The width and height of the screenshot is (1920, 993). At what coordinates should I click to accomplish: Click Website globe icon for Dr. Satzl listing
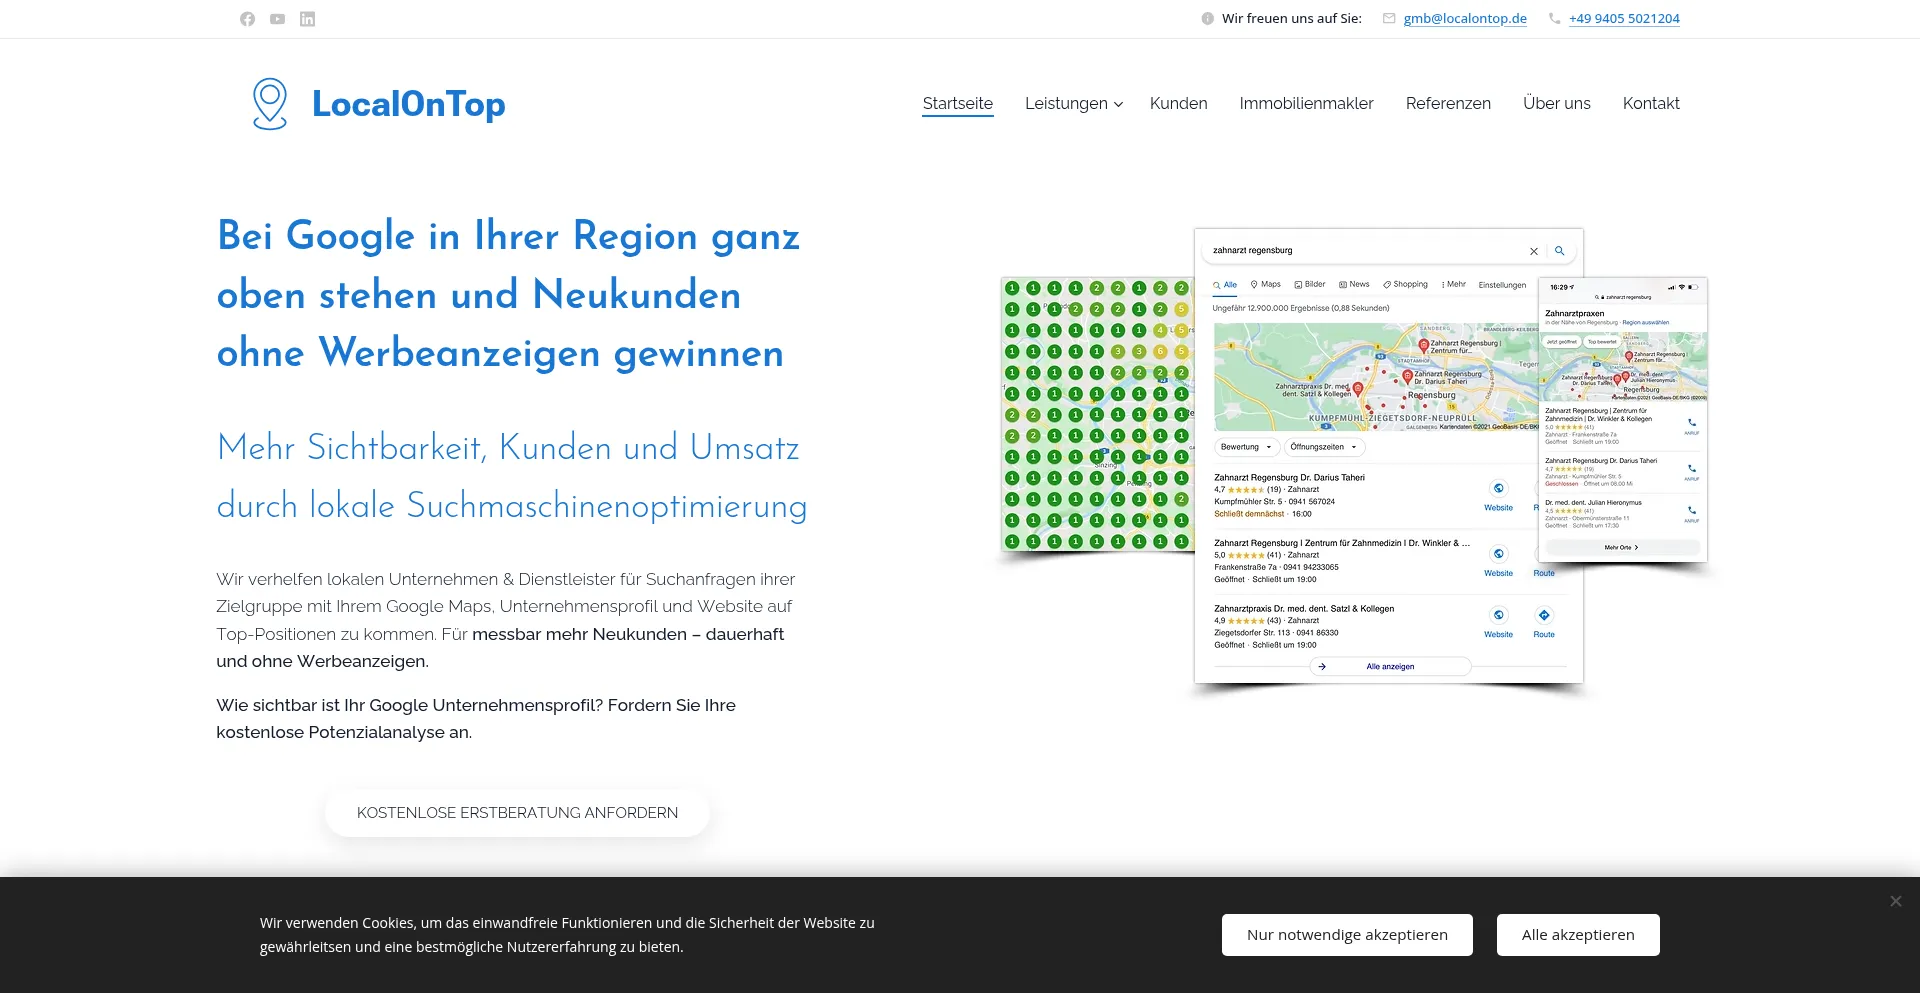(1498, 615)
